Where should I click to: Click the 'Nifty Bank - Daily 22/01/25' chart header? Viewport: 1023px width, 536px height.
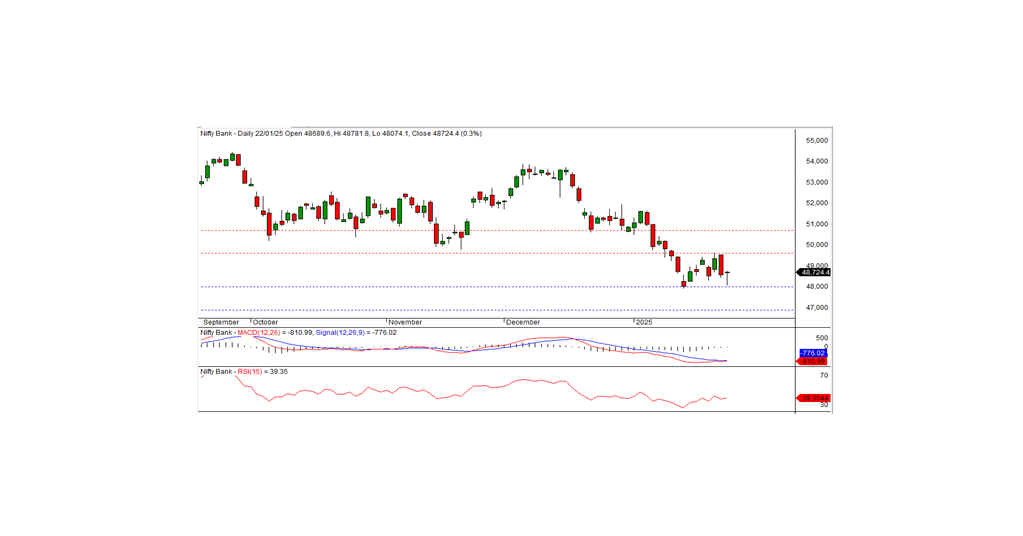pos(341,134)
